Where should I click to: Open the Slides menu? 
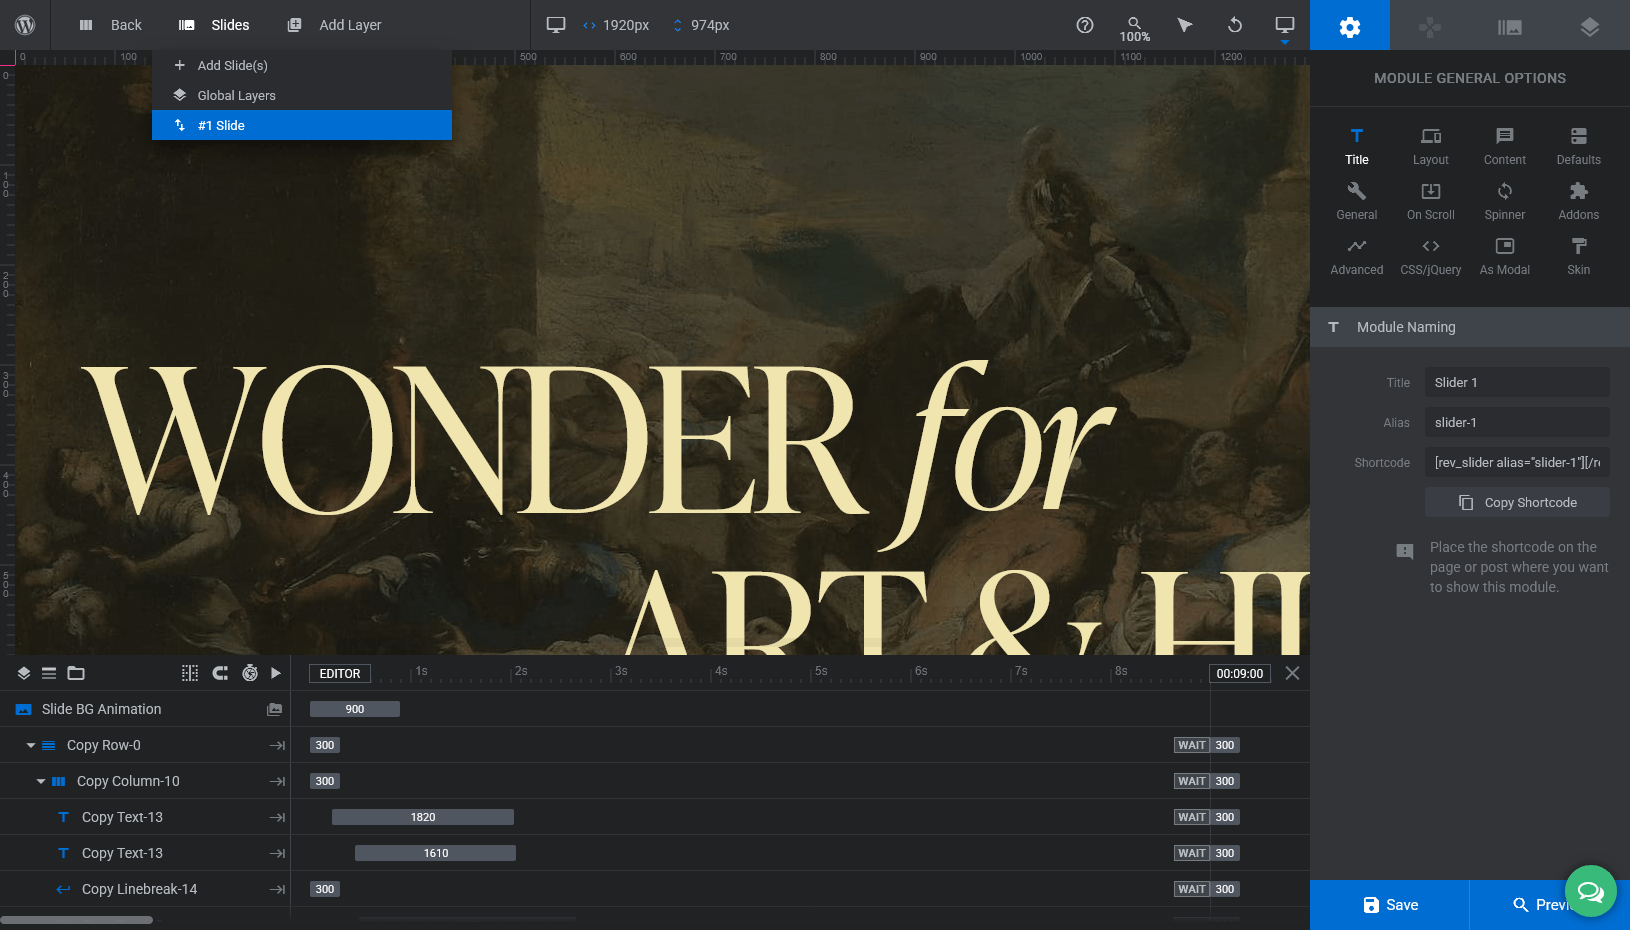pos(214,25)
